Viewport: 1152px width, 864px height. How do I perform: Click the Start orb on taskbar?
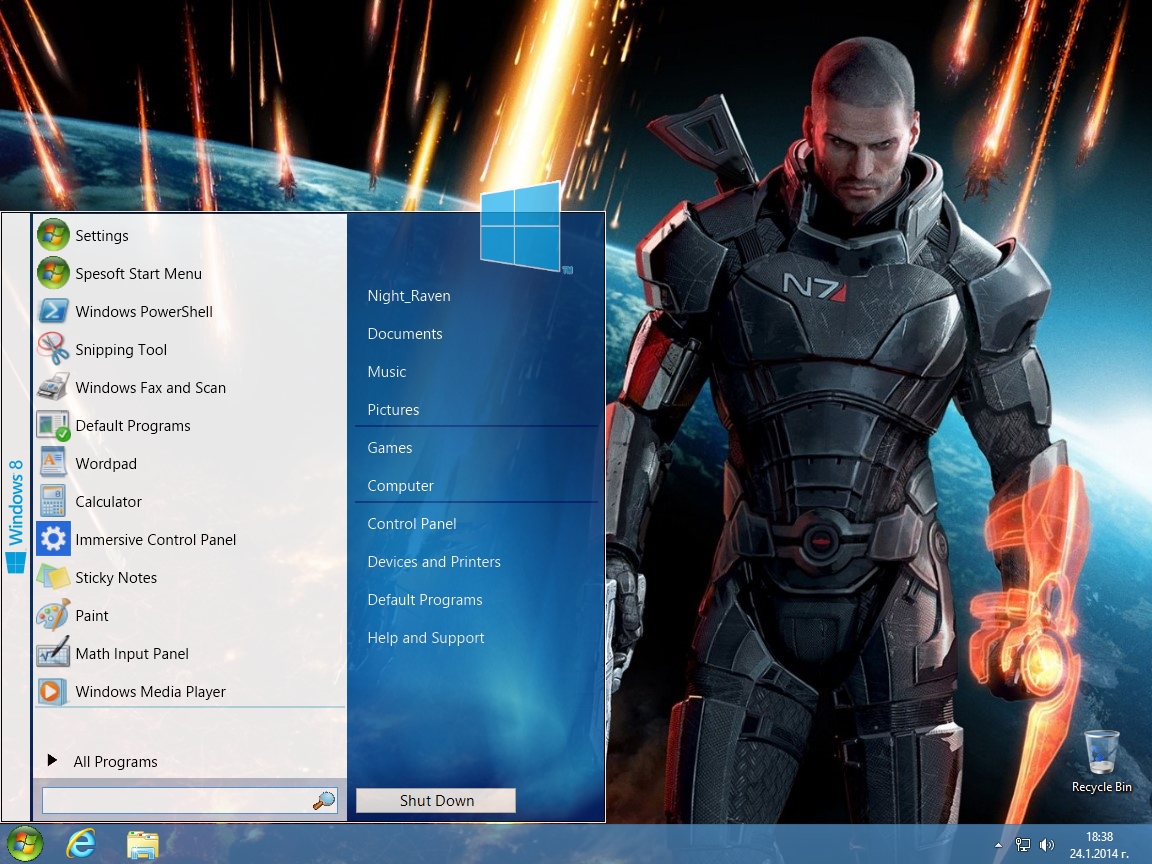pos(25,844)
